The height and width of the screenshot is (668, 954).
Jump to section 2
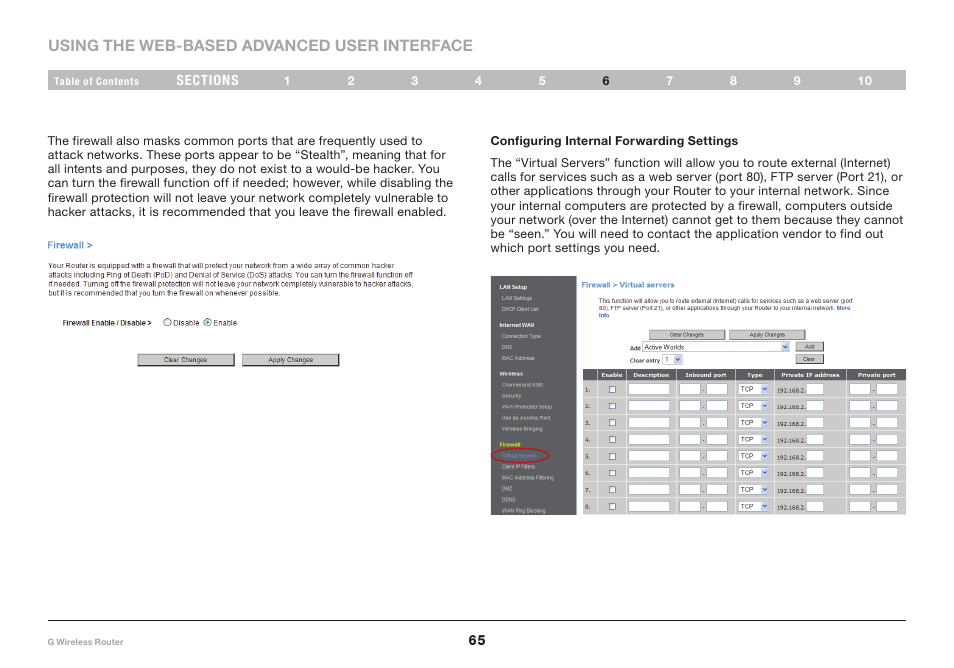click(x=351, y=81)
